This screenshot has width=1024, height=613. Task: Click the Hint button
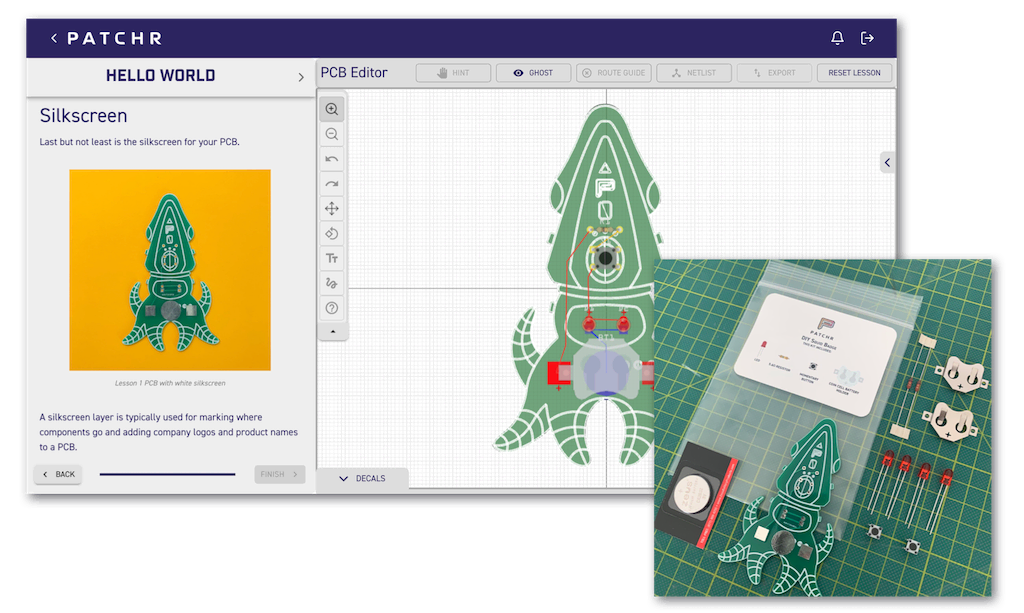coord(453,73)
